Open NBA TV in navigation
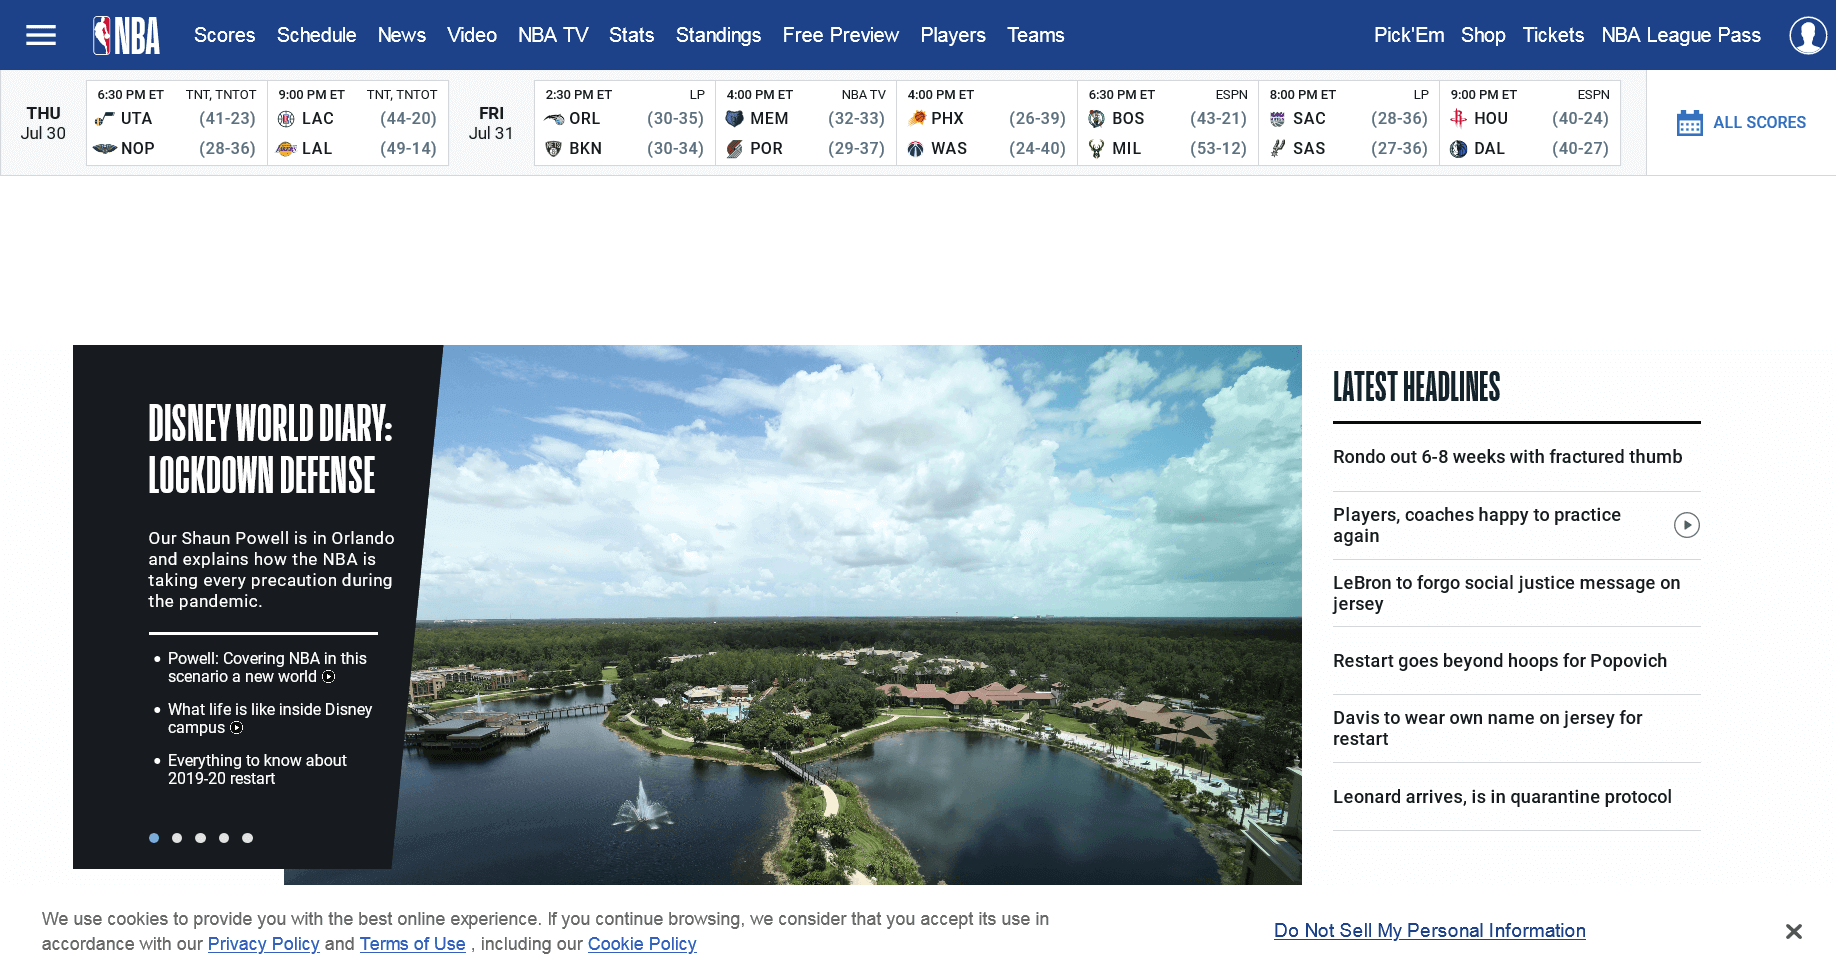This screenshot has height=978, width=1836. click(553, 35)
